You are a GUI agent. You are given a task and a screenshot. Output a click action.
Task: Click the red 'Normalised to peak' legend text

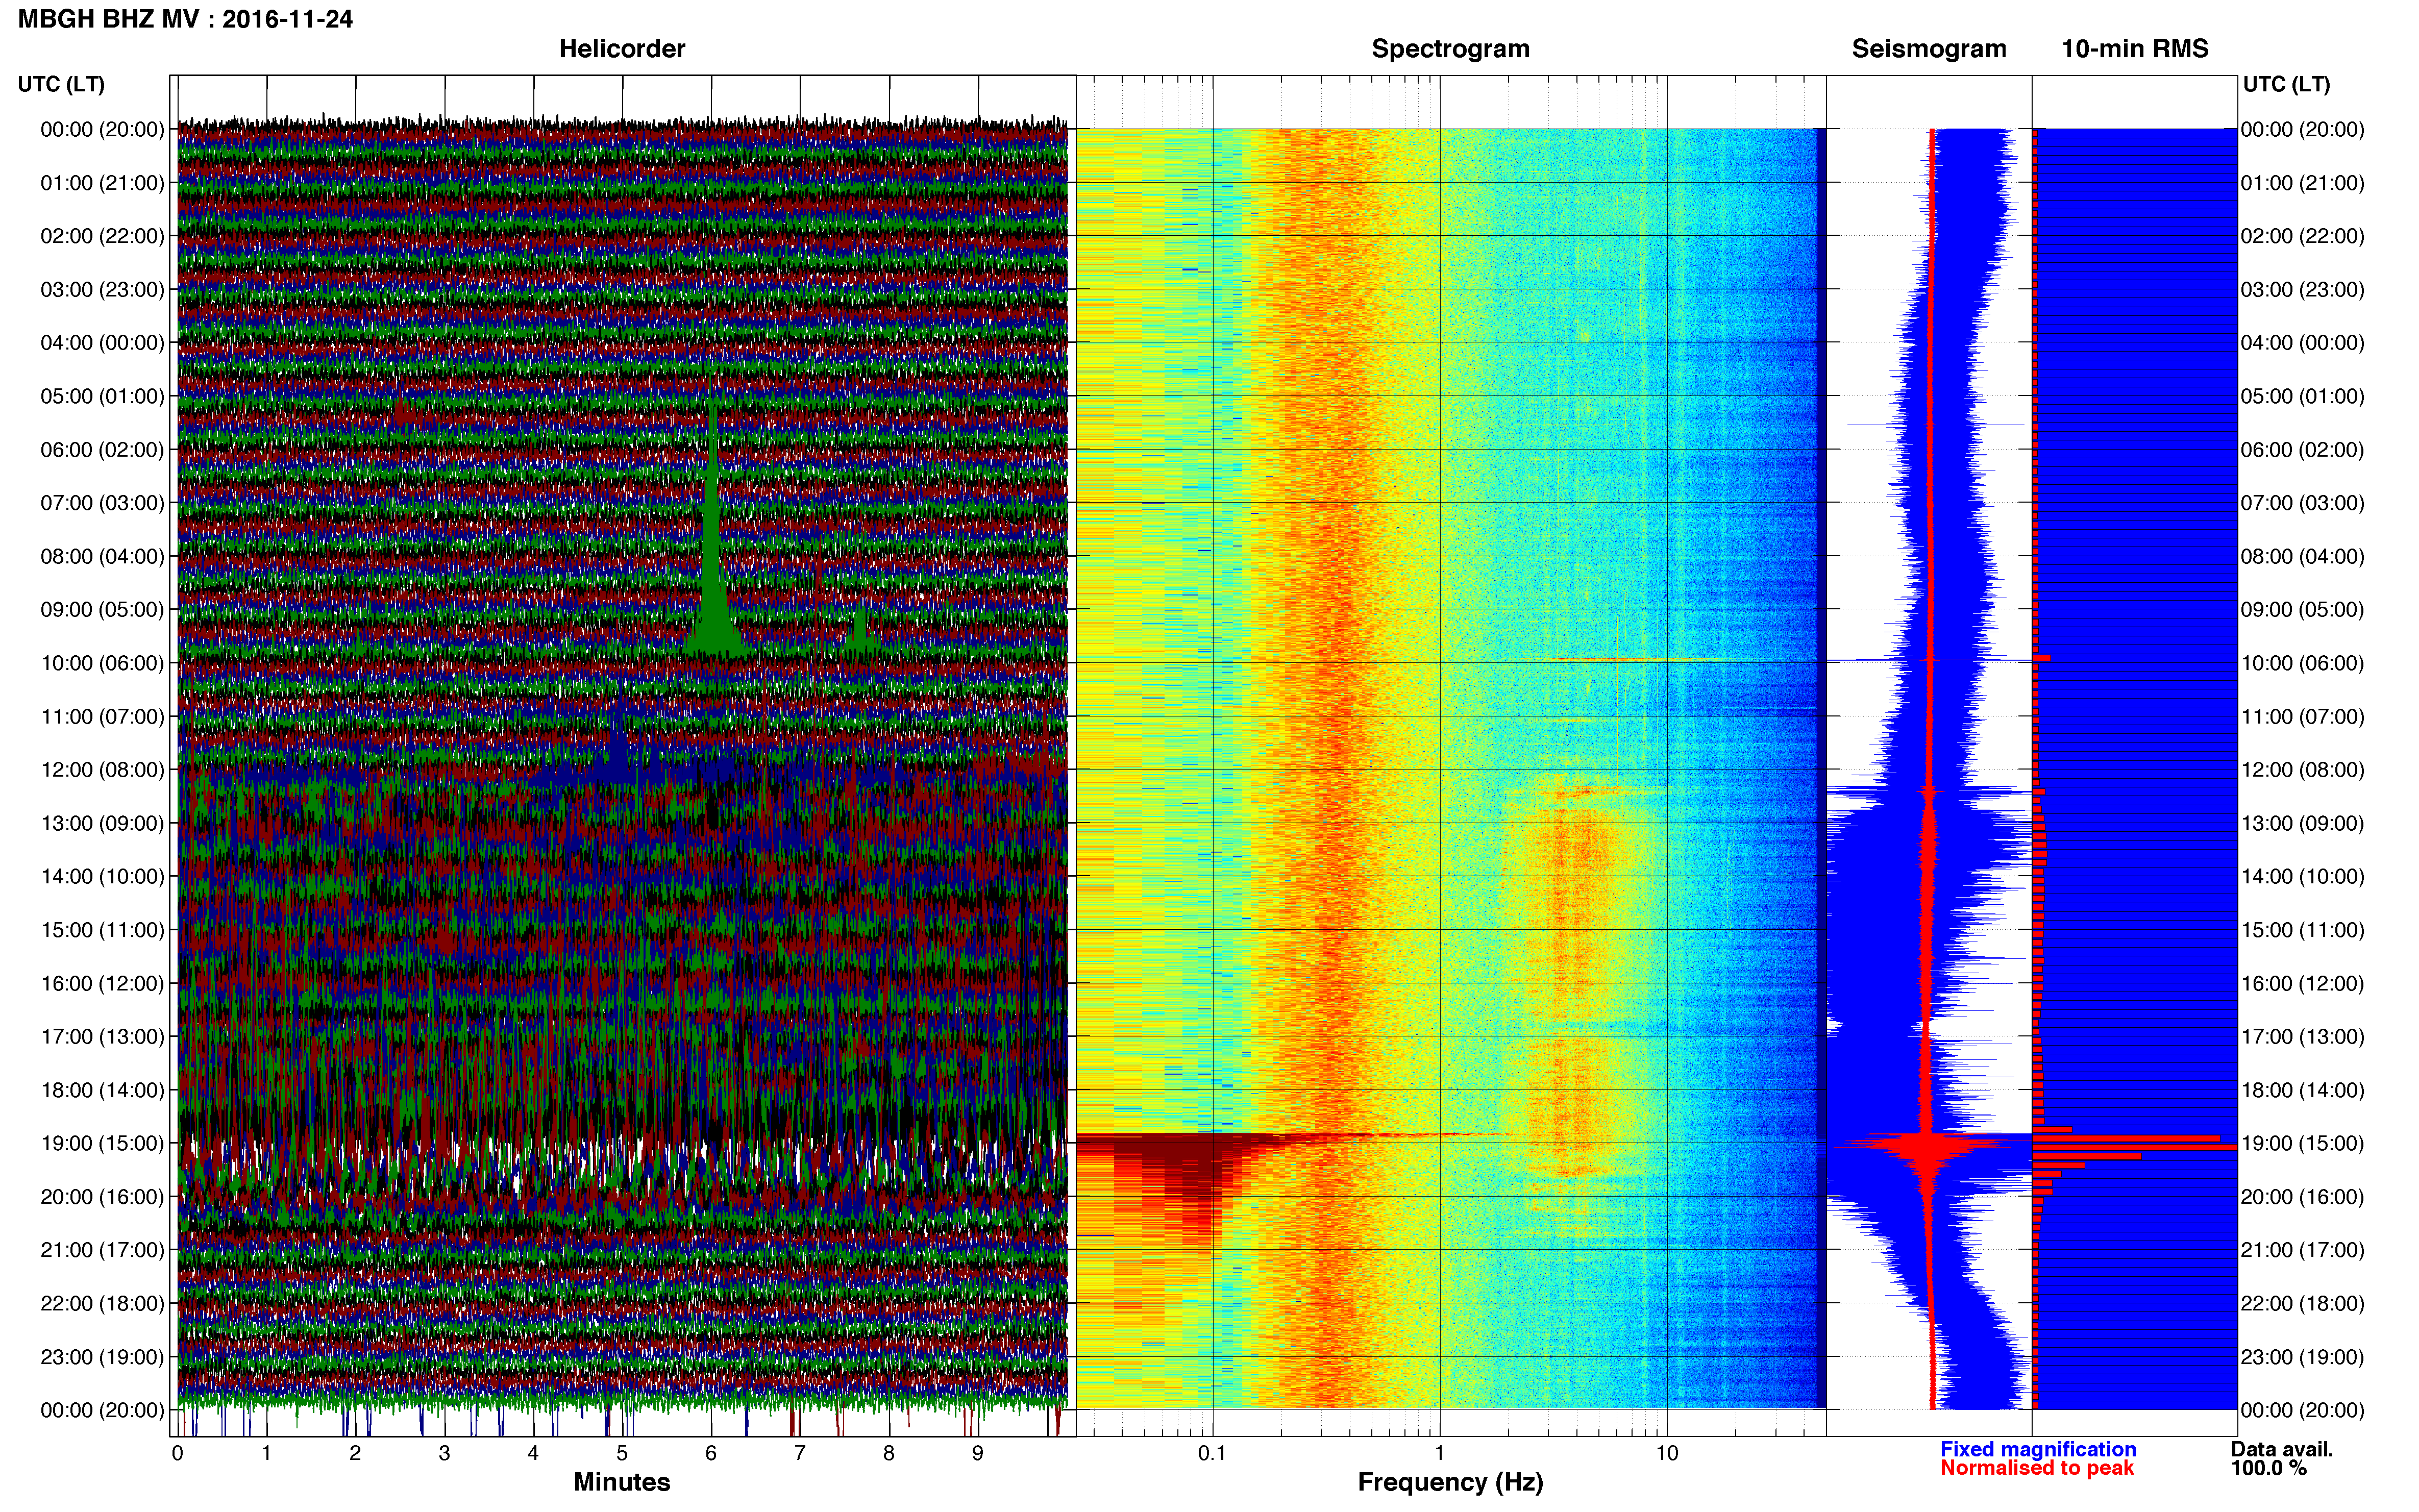point(2037,1468)
